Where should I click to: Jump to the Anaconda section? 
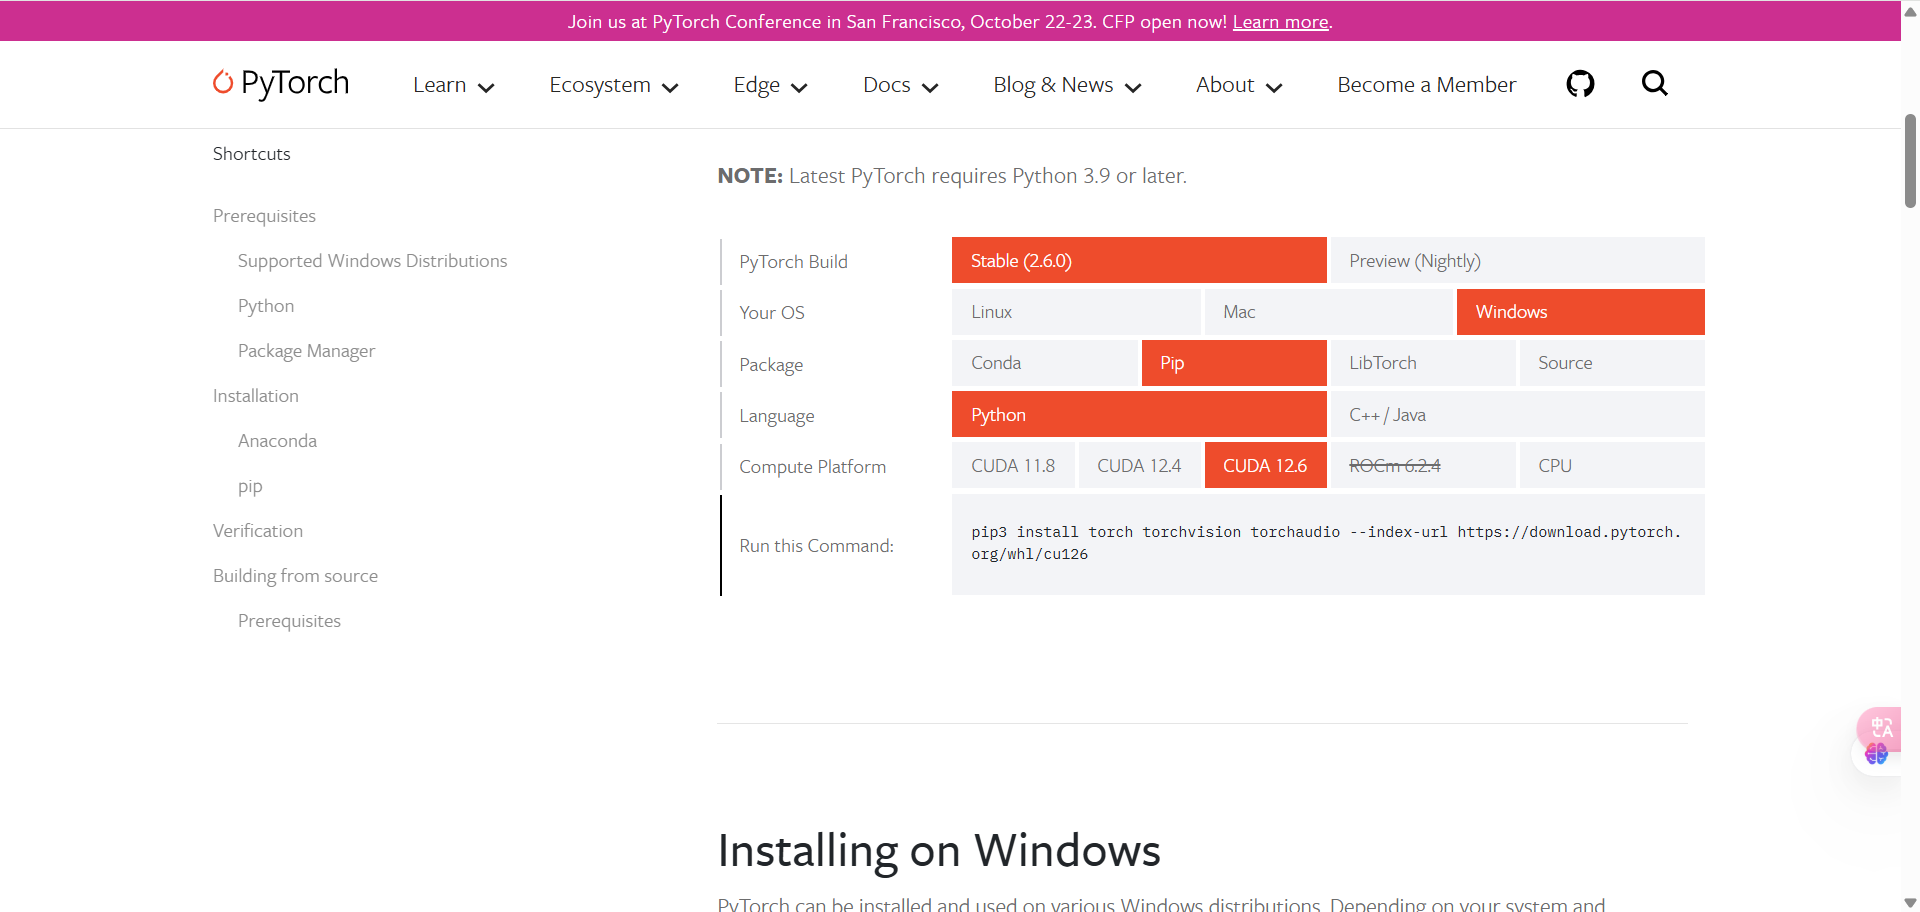pyautogui.click(x=277, y=441)
